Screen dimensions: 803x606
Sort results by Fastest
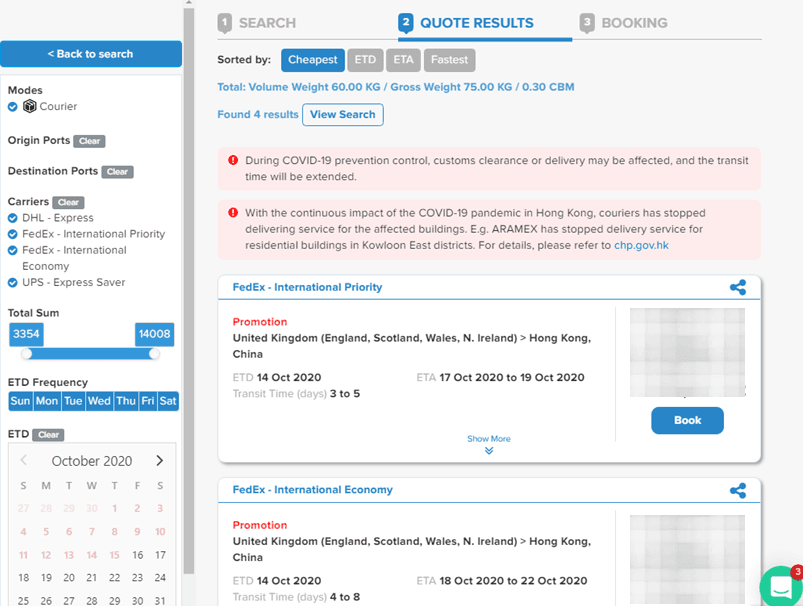click(449, 60)
